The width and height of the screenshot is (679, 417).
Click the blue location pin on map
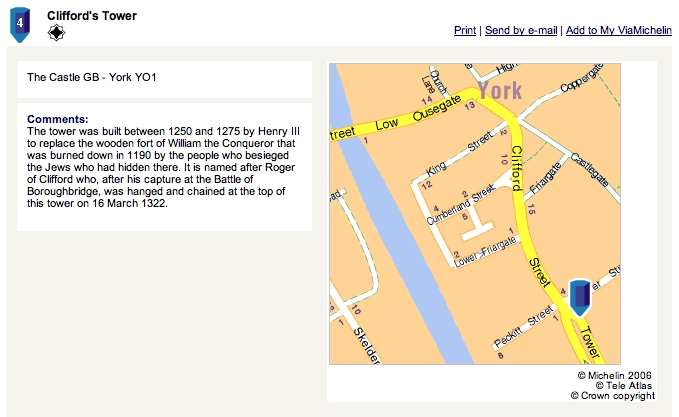pyautogui.click(x=579, y=297)
